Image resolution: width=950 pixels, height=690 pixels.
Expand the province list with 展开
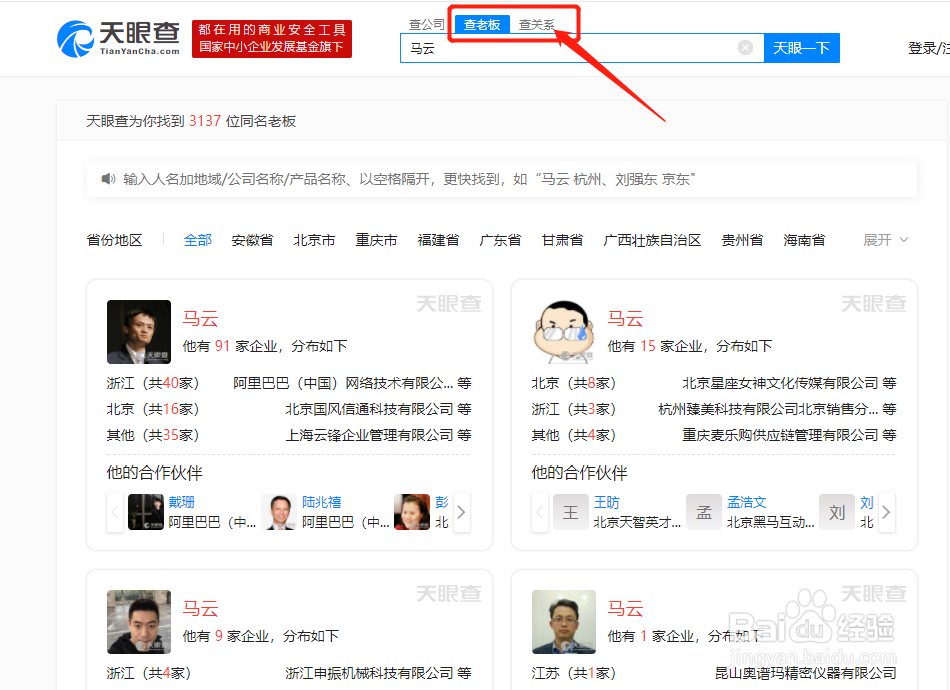(875, 240)
